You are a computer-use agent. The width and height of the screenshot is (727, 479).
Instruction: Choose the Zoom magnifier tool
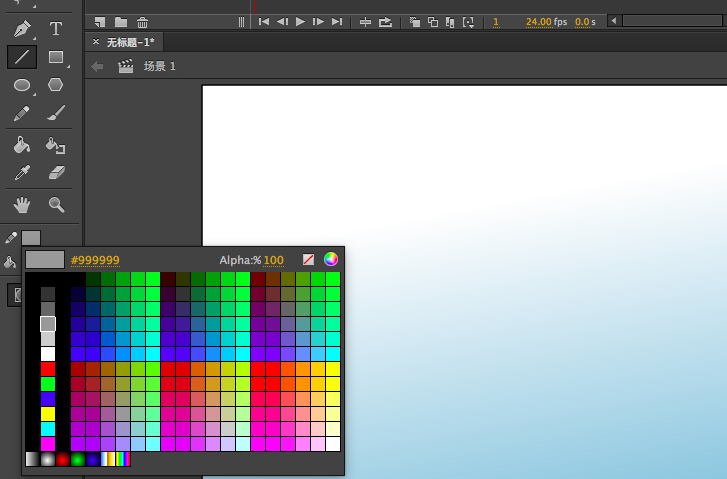pyautogui.click(x=56, y=204)
